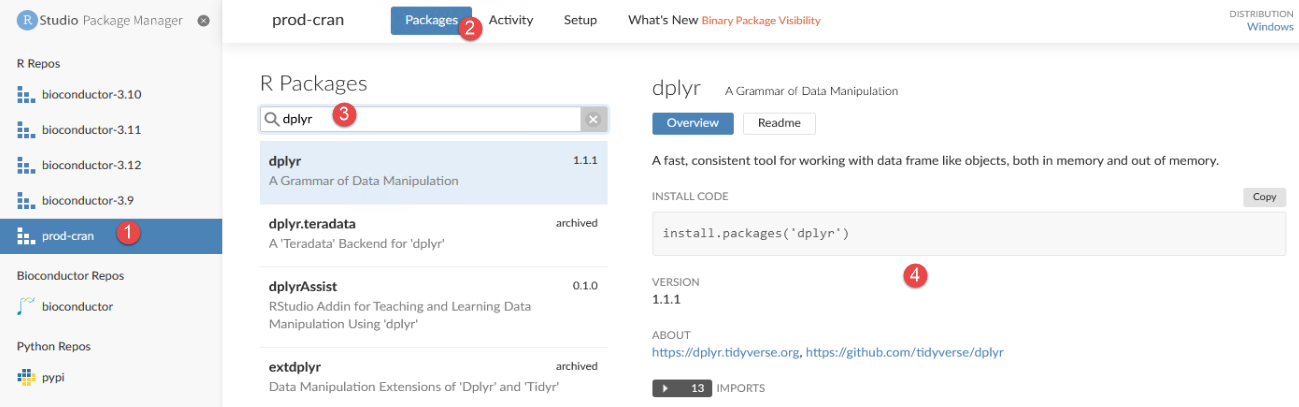This screenshot has height=407, width=1299.
Task: Open the github.com/tidyverse/dplyr link
Action: pos(904,352)
